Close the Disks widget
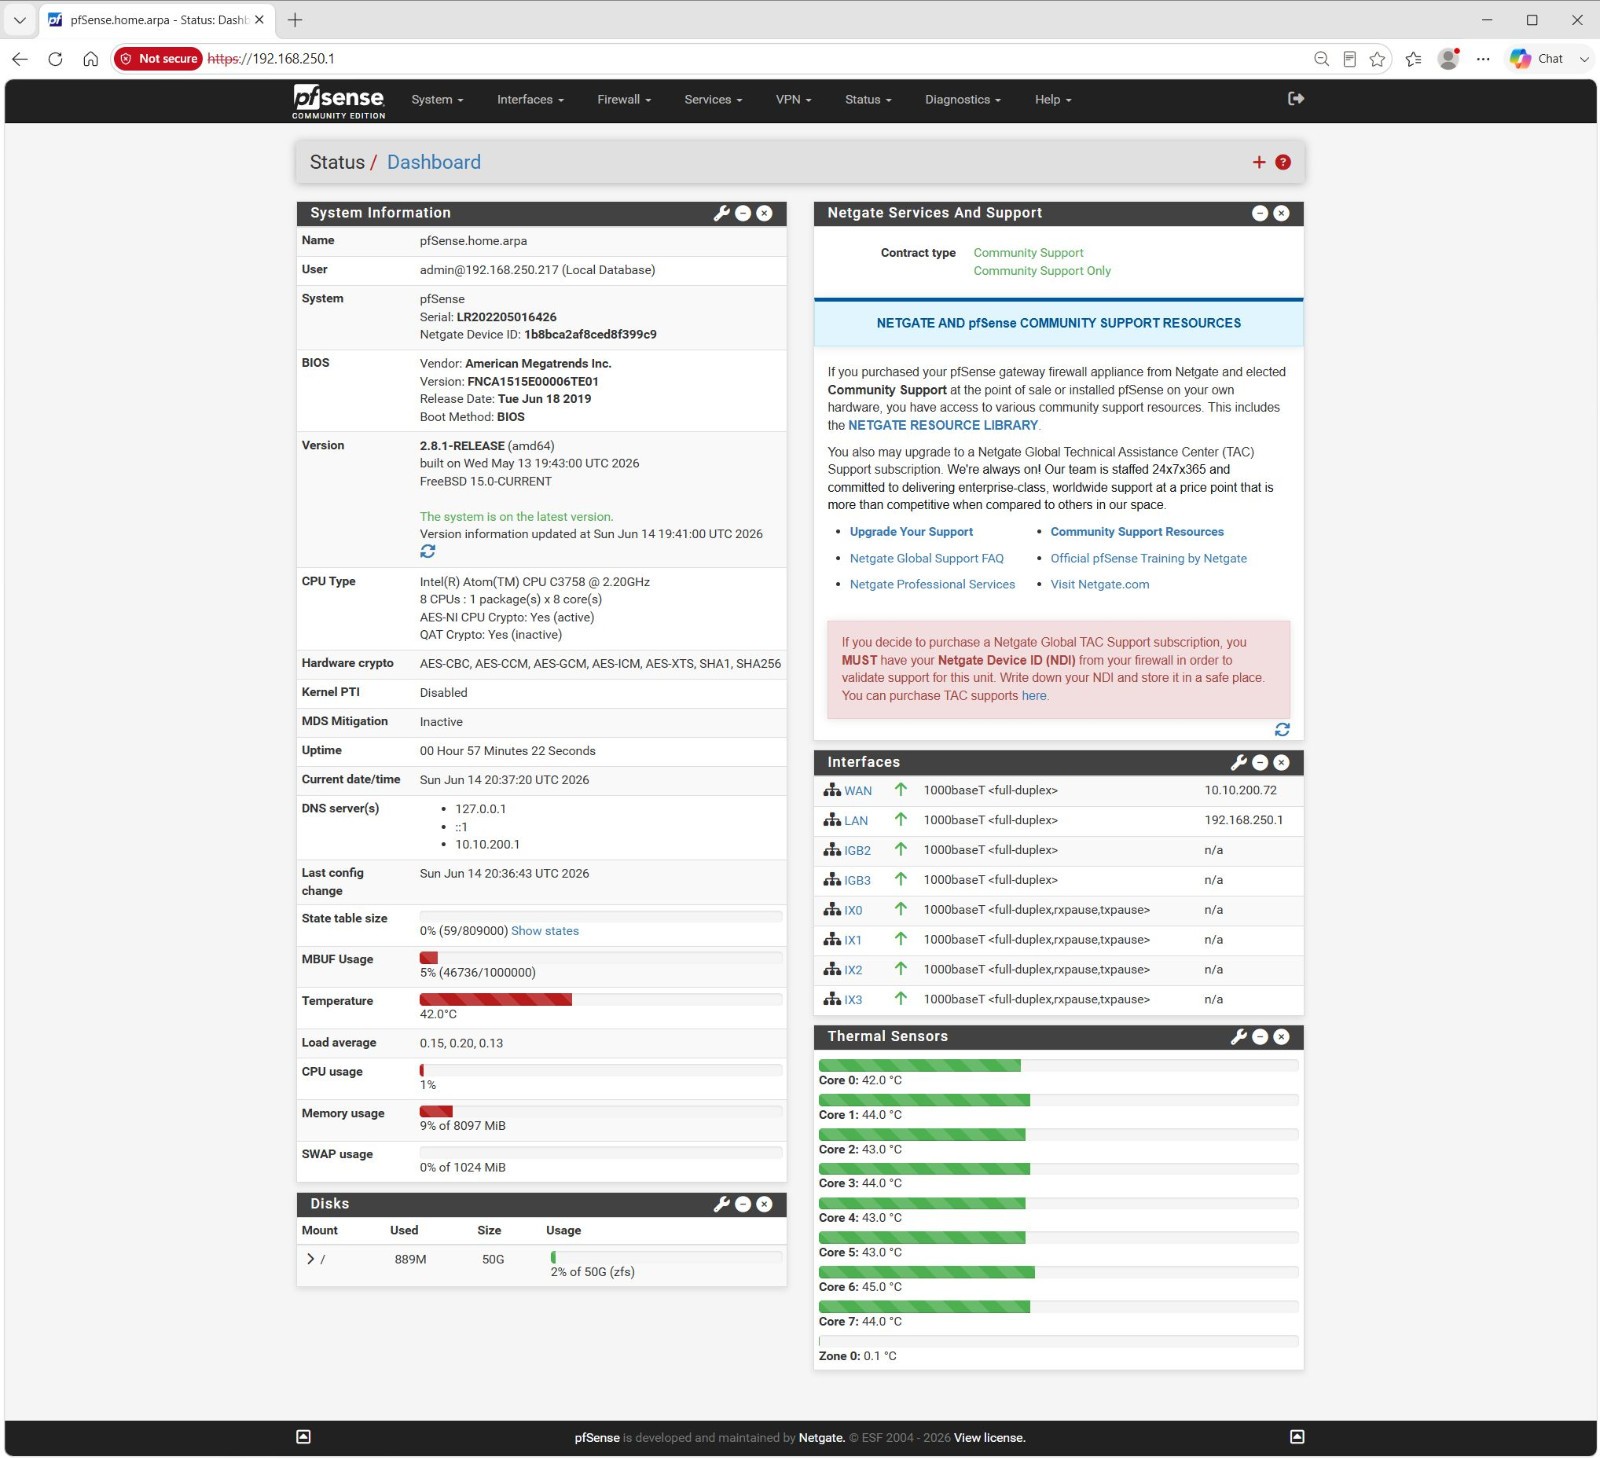 764,1204
